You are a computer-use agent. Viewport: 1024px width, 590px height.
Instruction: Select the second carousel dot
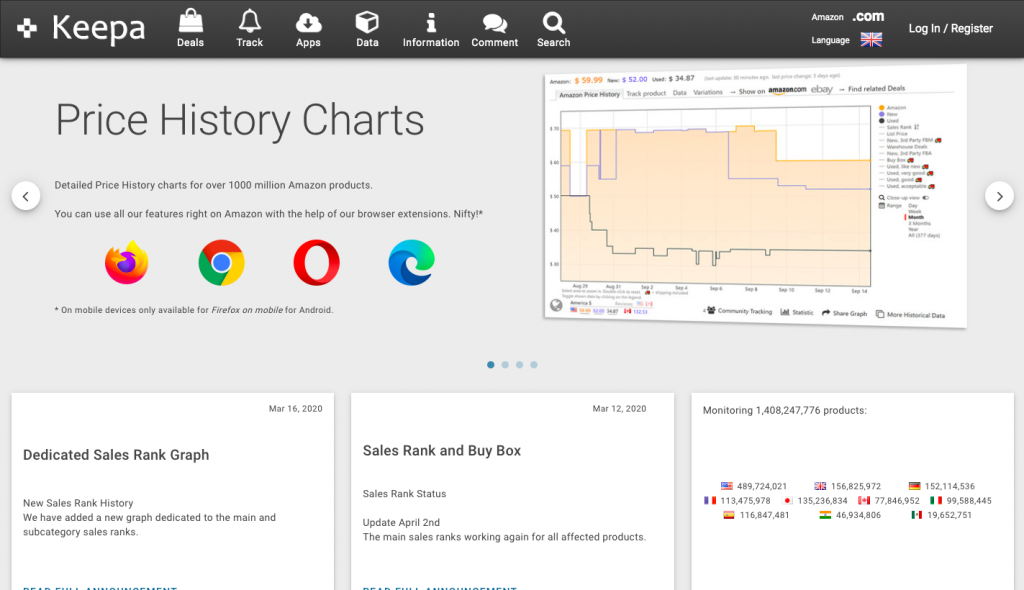click(505, 365)
